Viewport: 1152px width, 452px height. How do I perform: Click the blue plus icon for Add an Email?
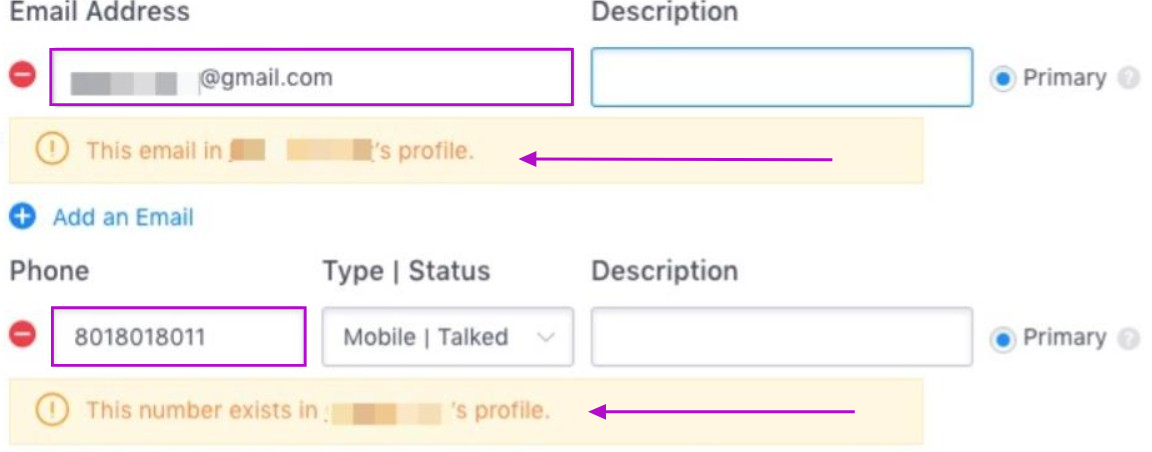22,216
